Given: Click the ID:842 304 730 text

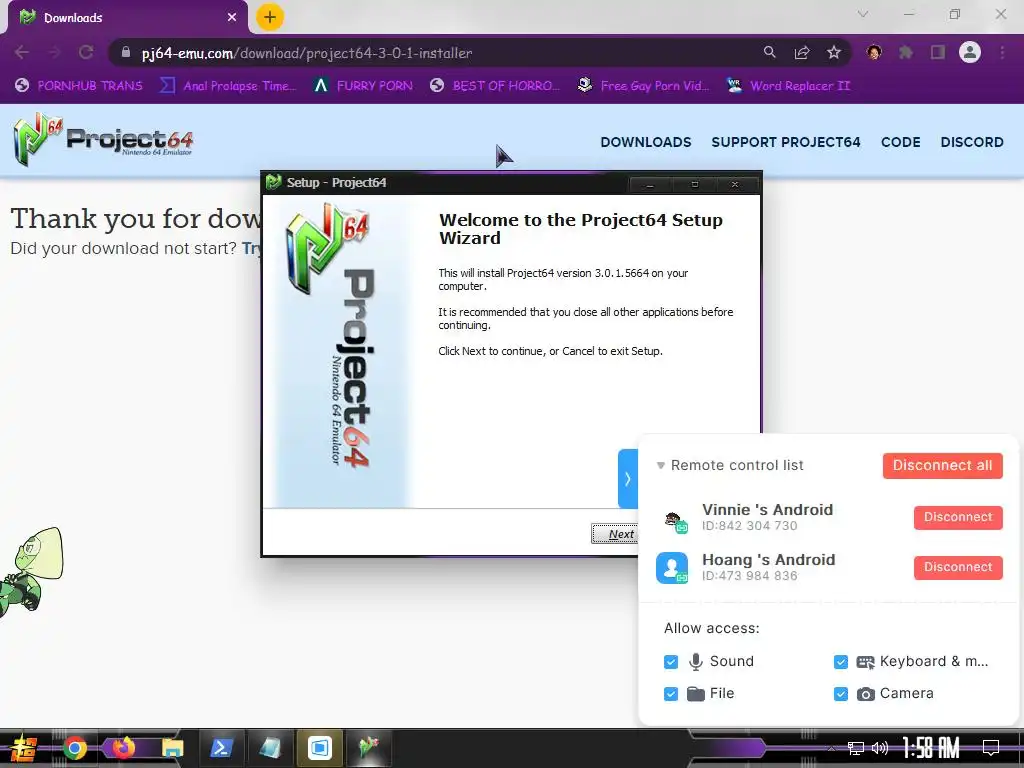Looking at the screenshot, I should tap(749, 526).
